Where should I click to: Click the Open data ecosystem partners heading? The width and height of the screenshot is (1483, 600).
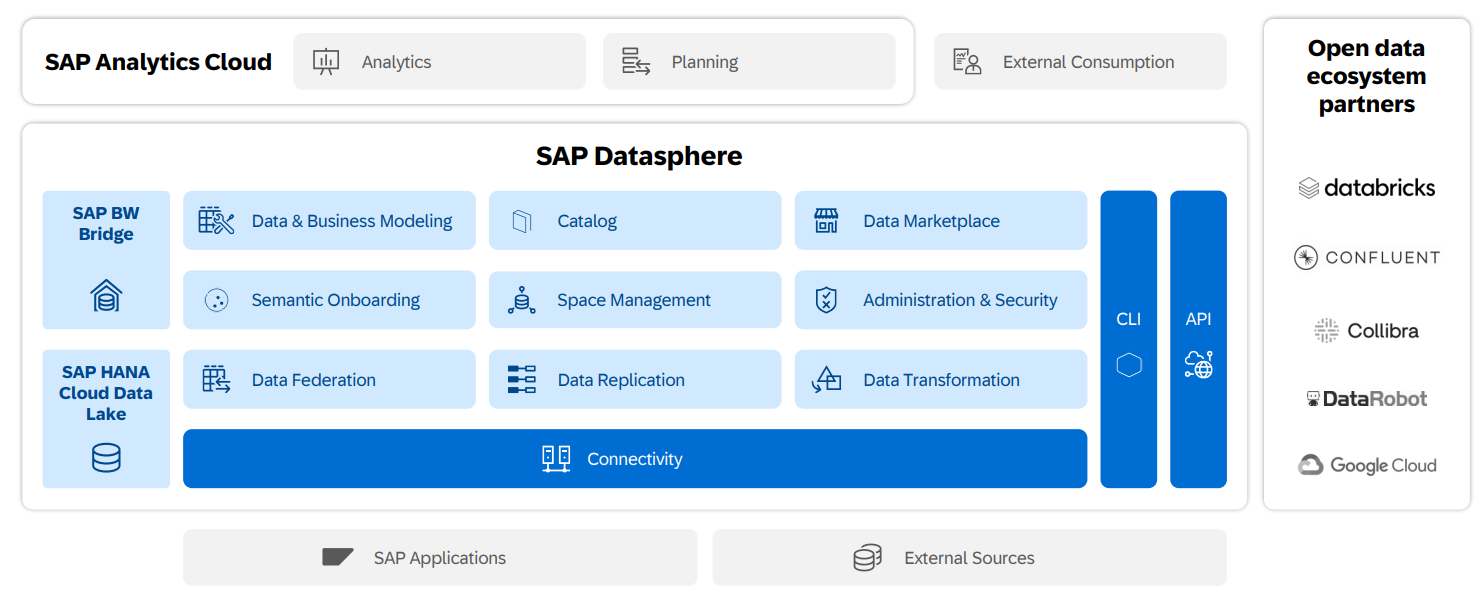[x=1366, y=76]
